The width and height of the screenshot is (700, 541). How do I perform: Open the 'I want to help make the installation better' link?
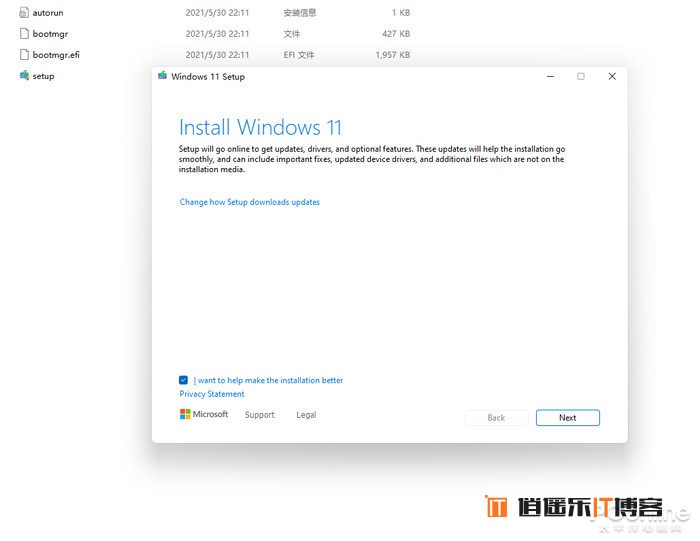(x=268, y=380)
